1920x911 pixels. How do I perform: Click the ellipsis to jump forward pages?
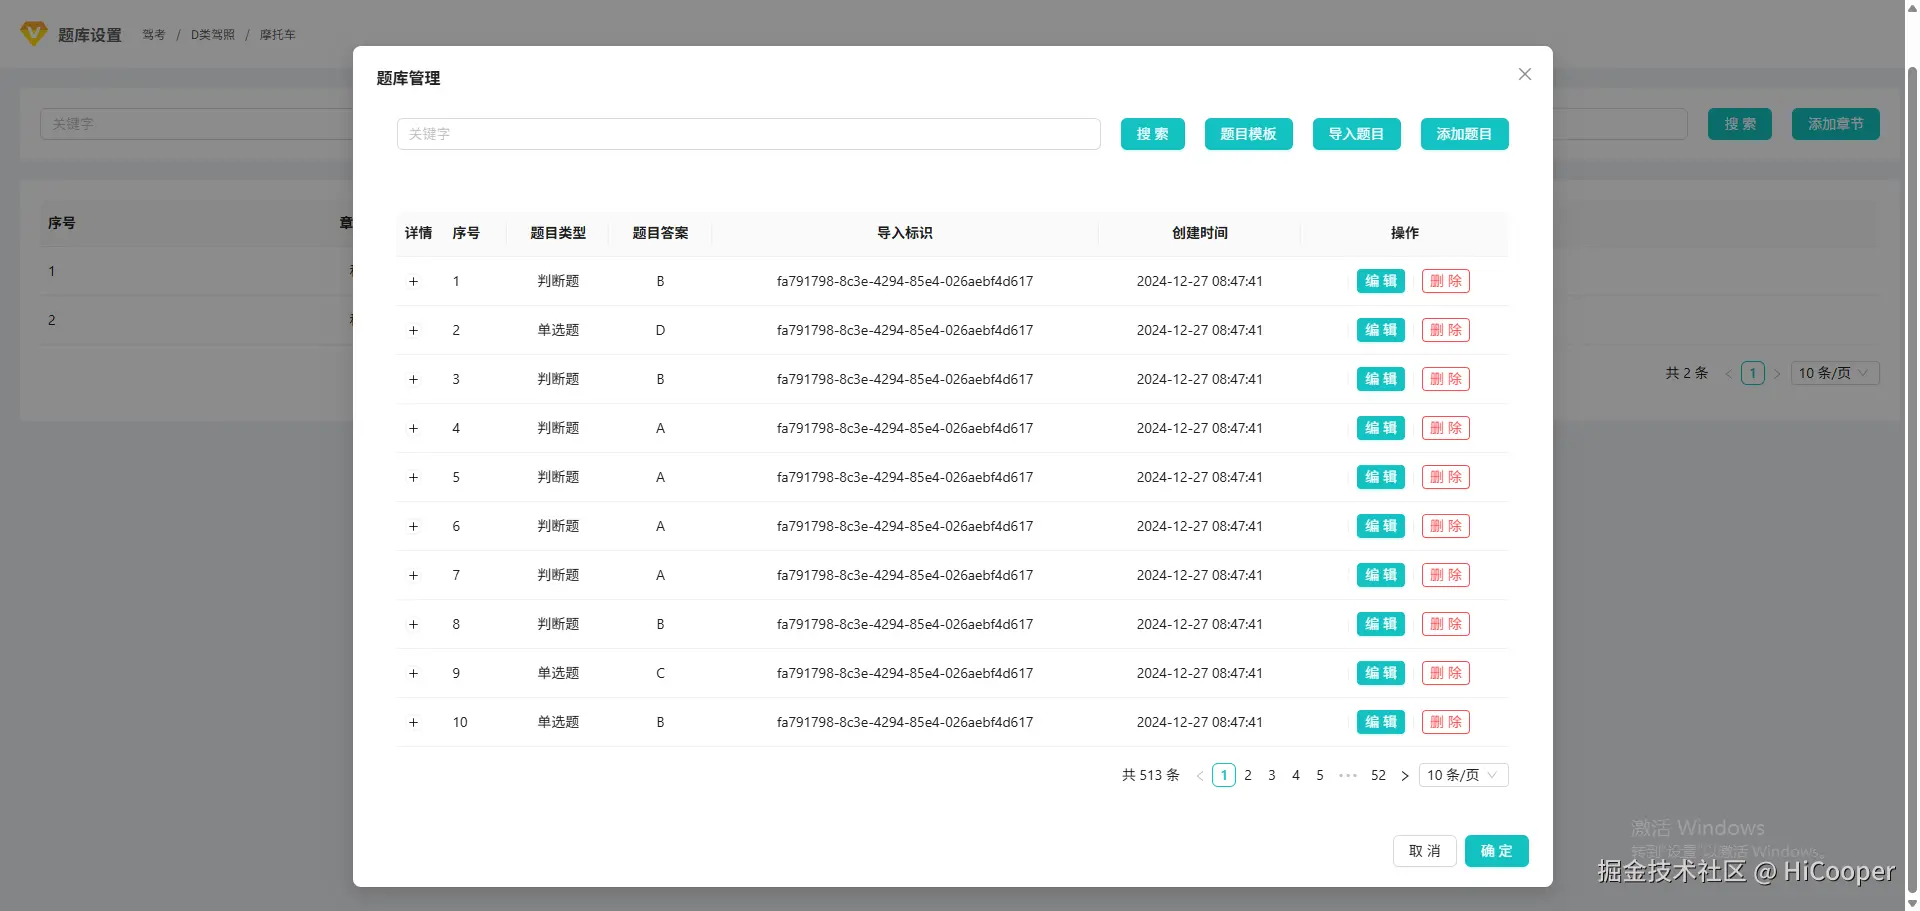tap(1347, 775)
